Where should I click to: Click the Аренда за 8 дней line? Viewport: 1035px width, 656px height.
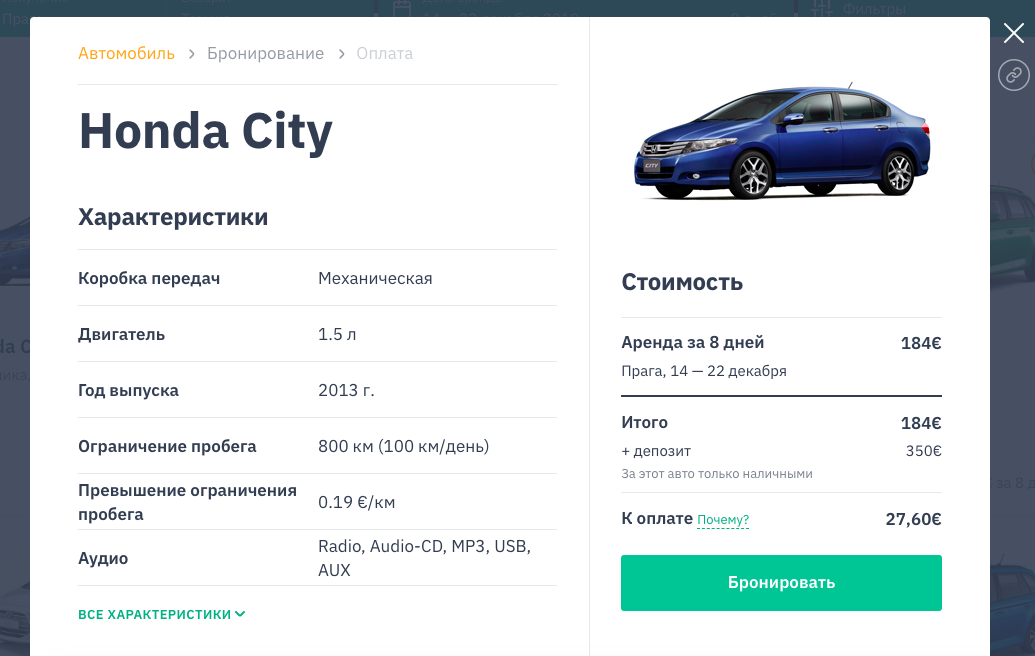(x=693, y=343)
